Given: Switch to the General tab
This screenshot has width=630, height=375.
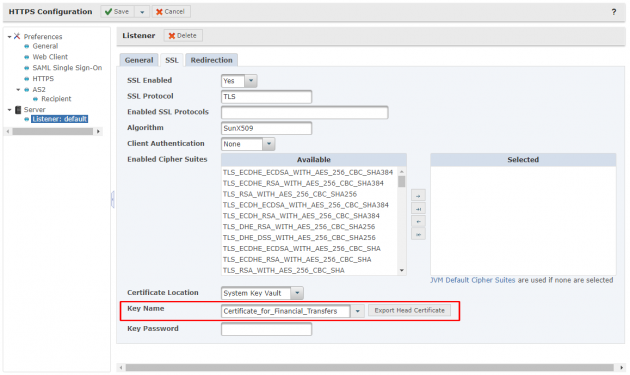Looking at the screenshot, I should point(139,60).
